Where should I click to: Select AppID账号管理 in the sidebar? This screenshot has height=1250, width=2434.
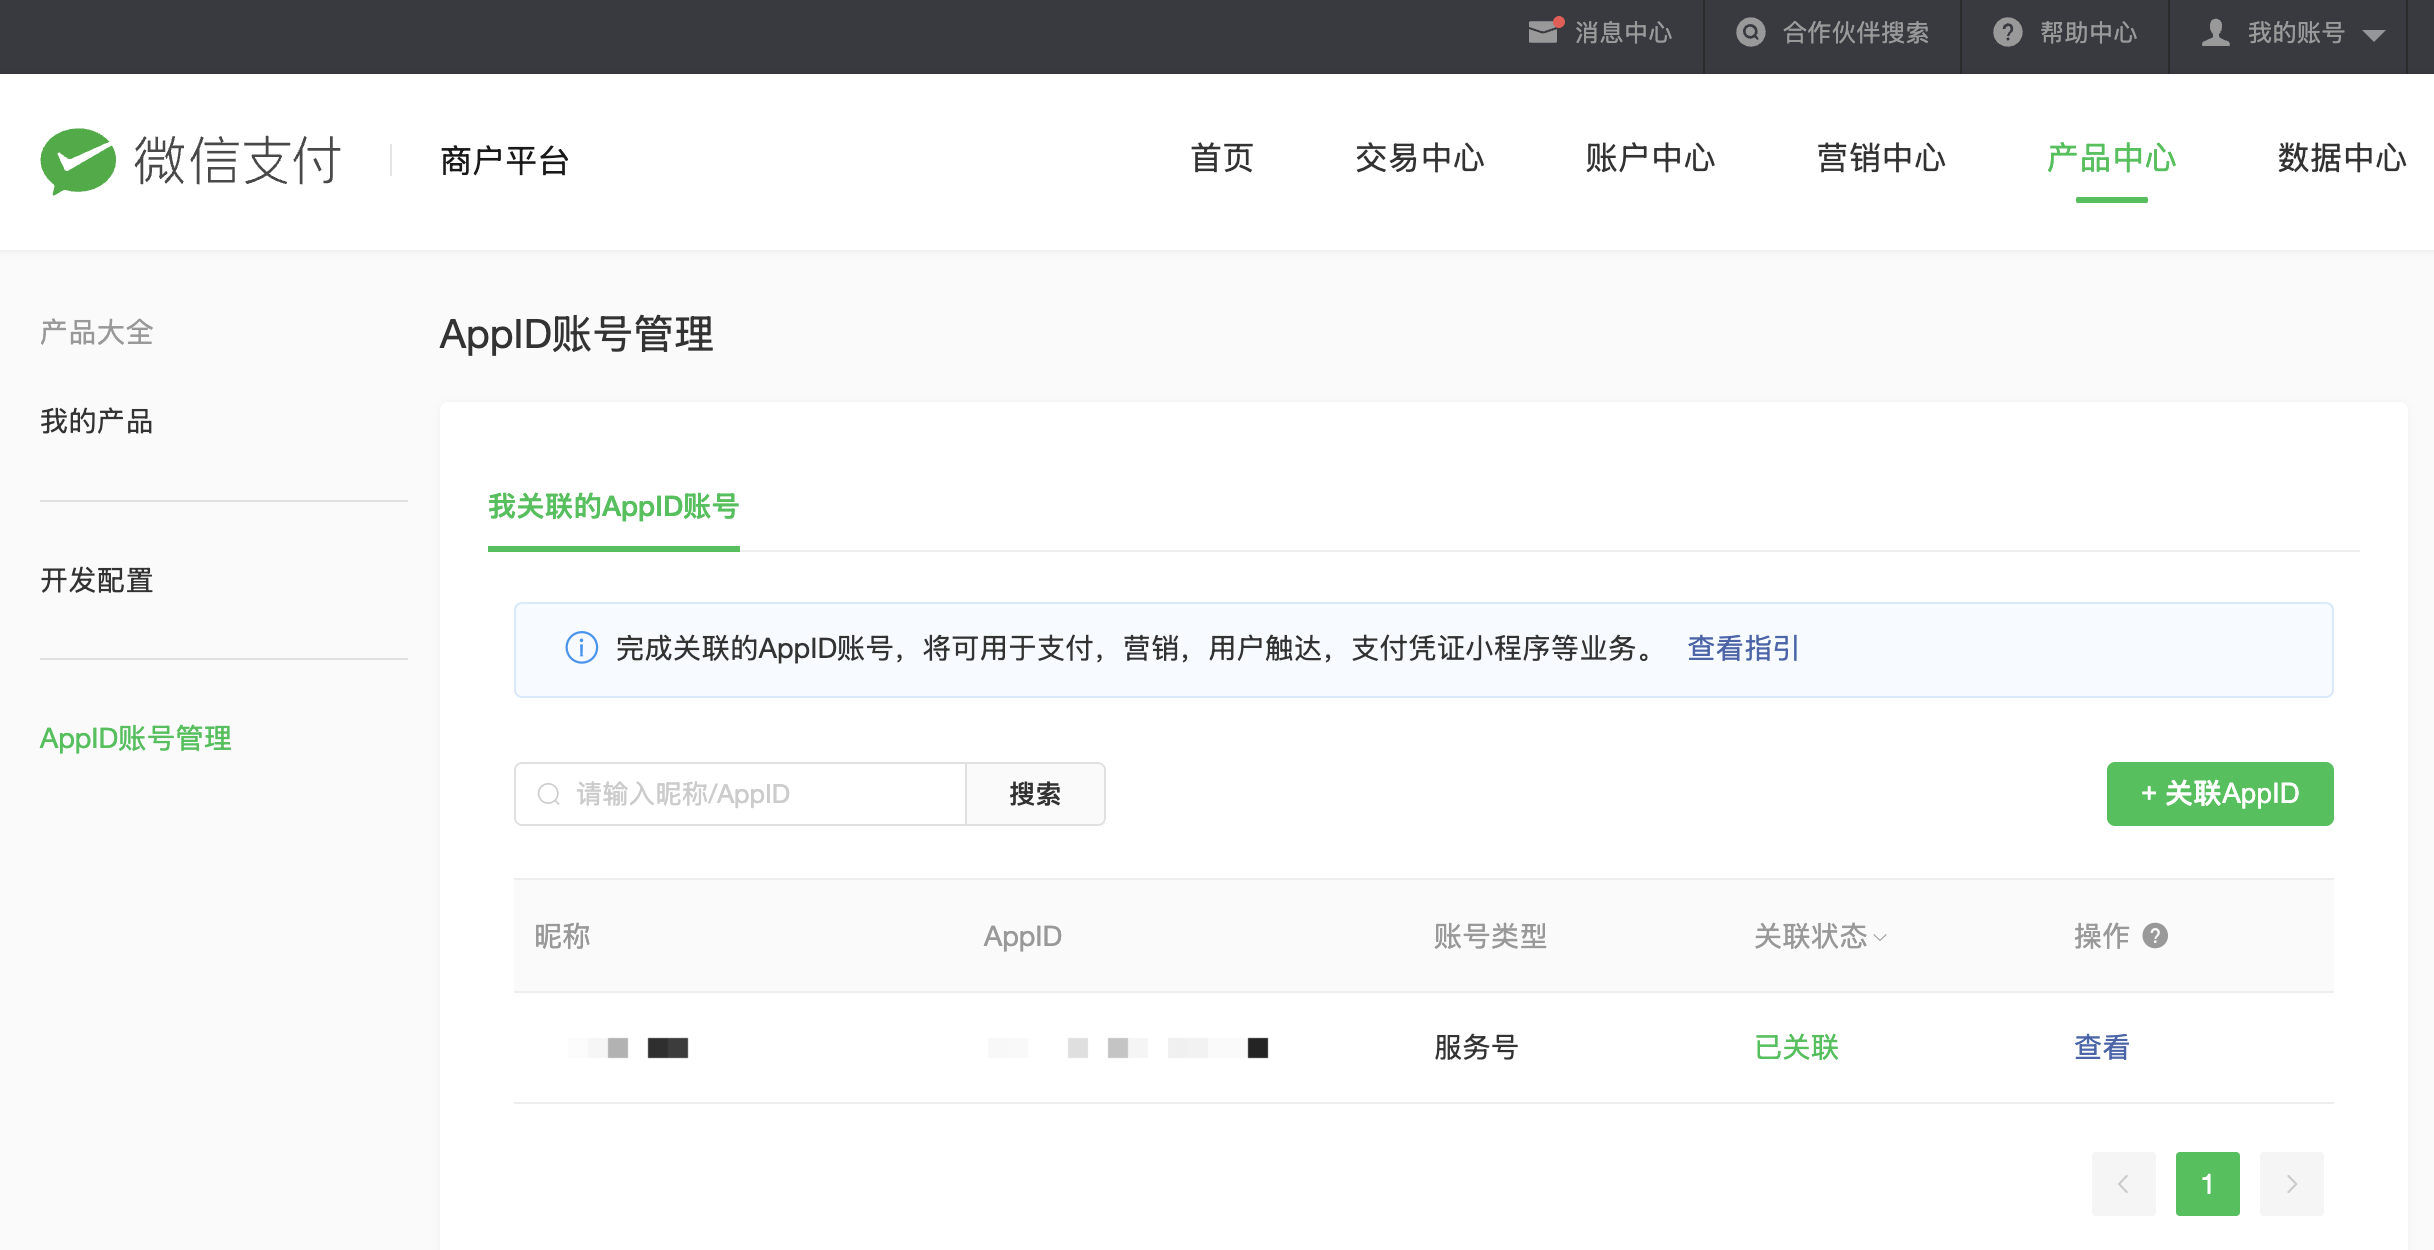(x=136, y=738)
